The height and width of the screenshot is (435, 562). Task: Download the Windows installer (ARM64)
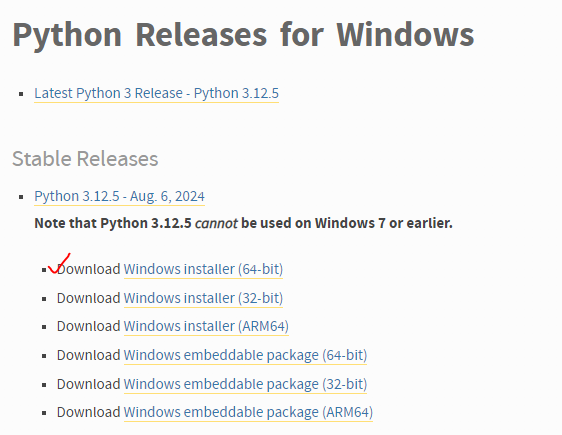point(206,326)
